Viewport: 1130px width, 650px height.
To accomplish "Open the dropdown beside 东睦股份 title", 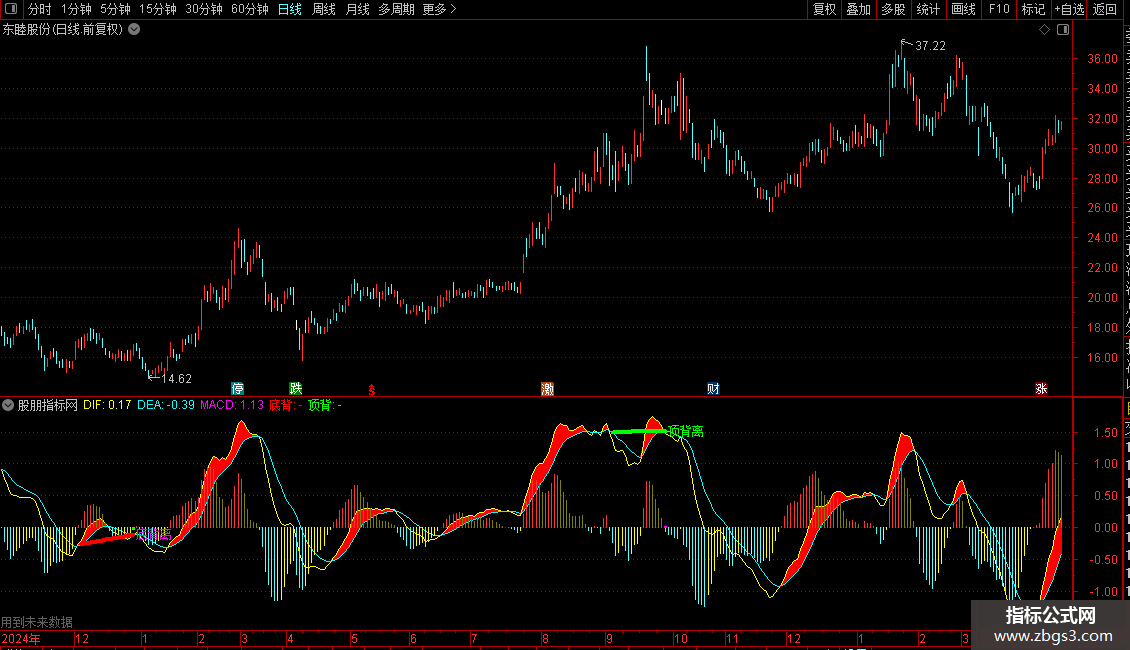I will tap(134, 30).
